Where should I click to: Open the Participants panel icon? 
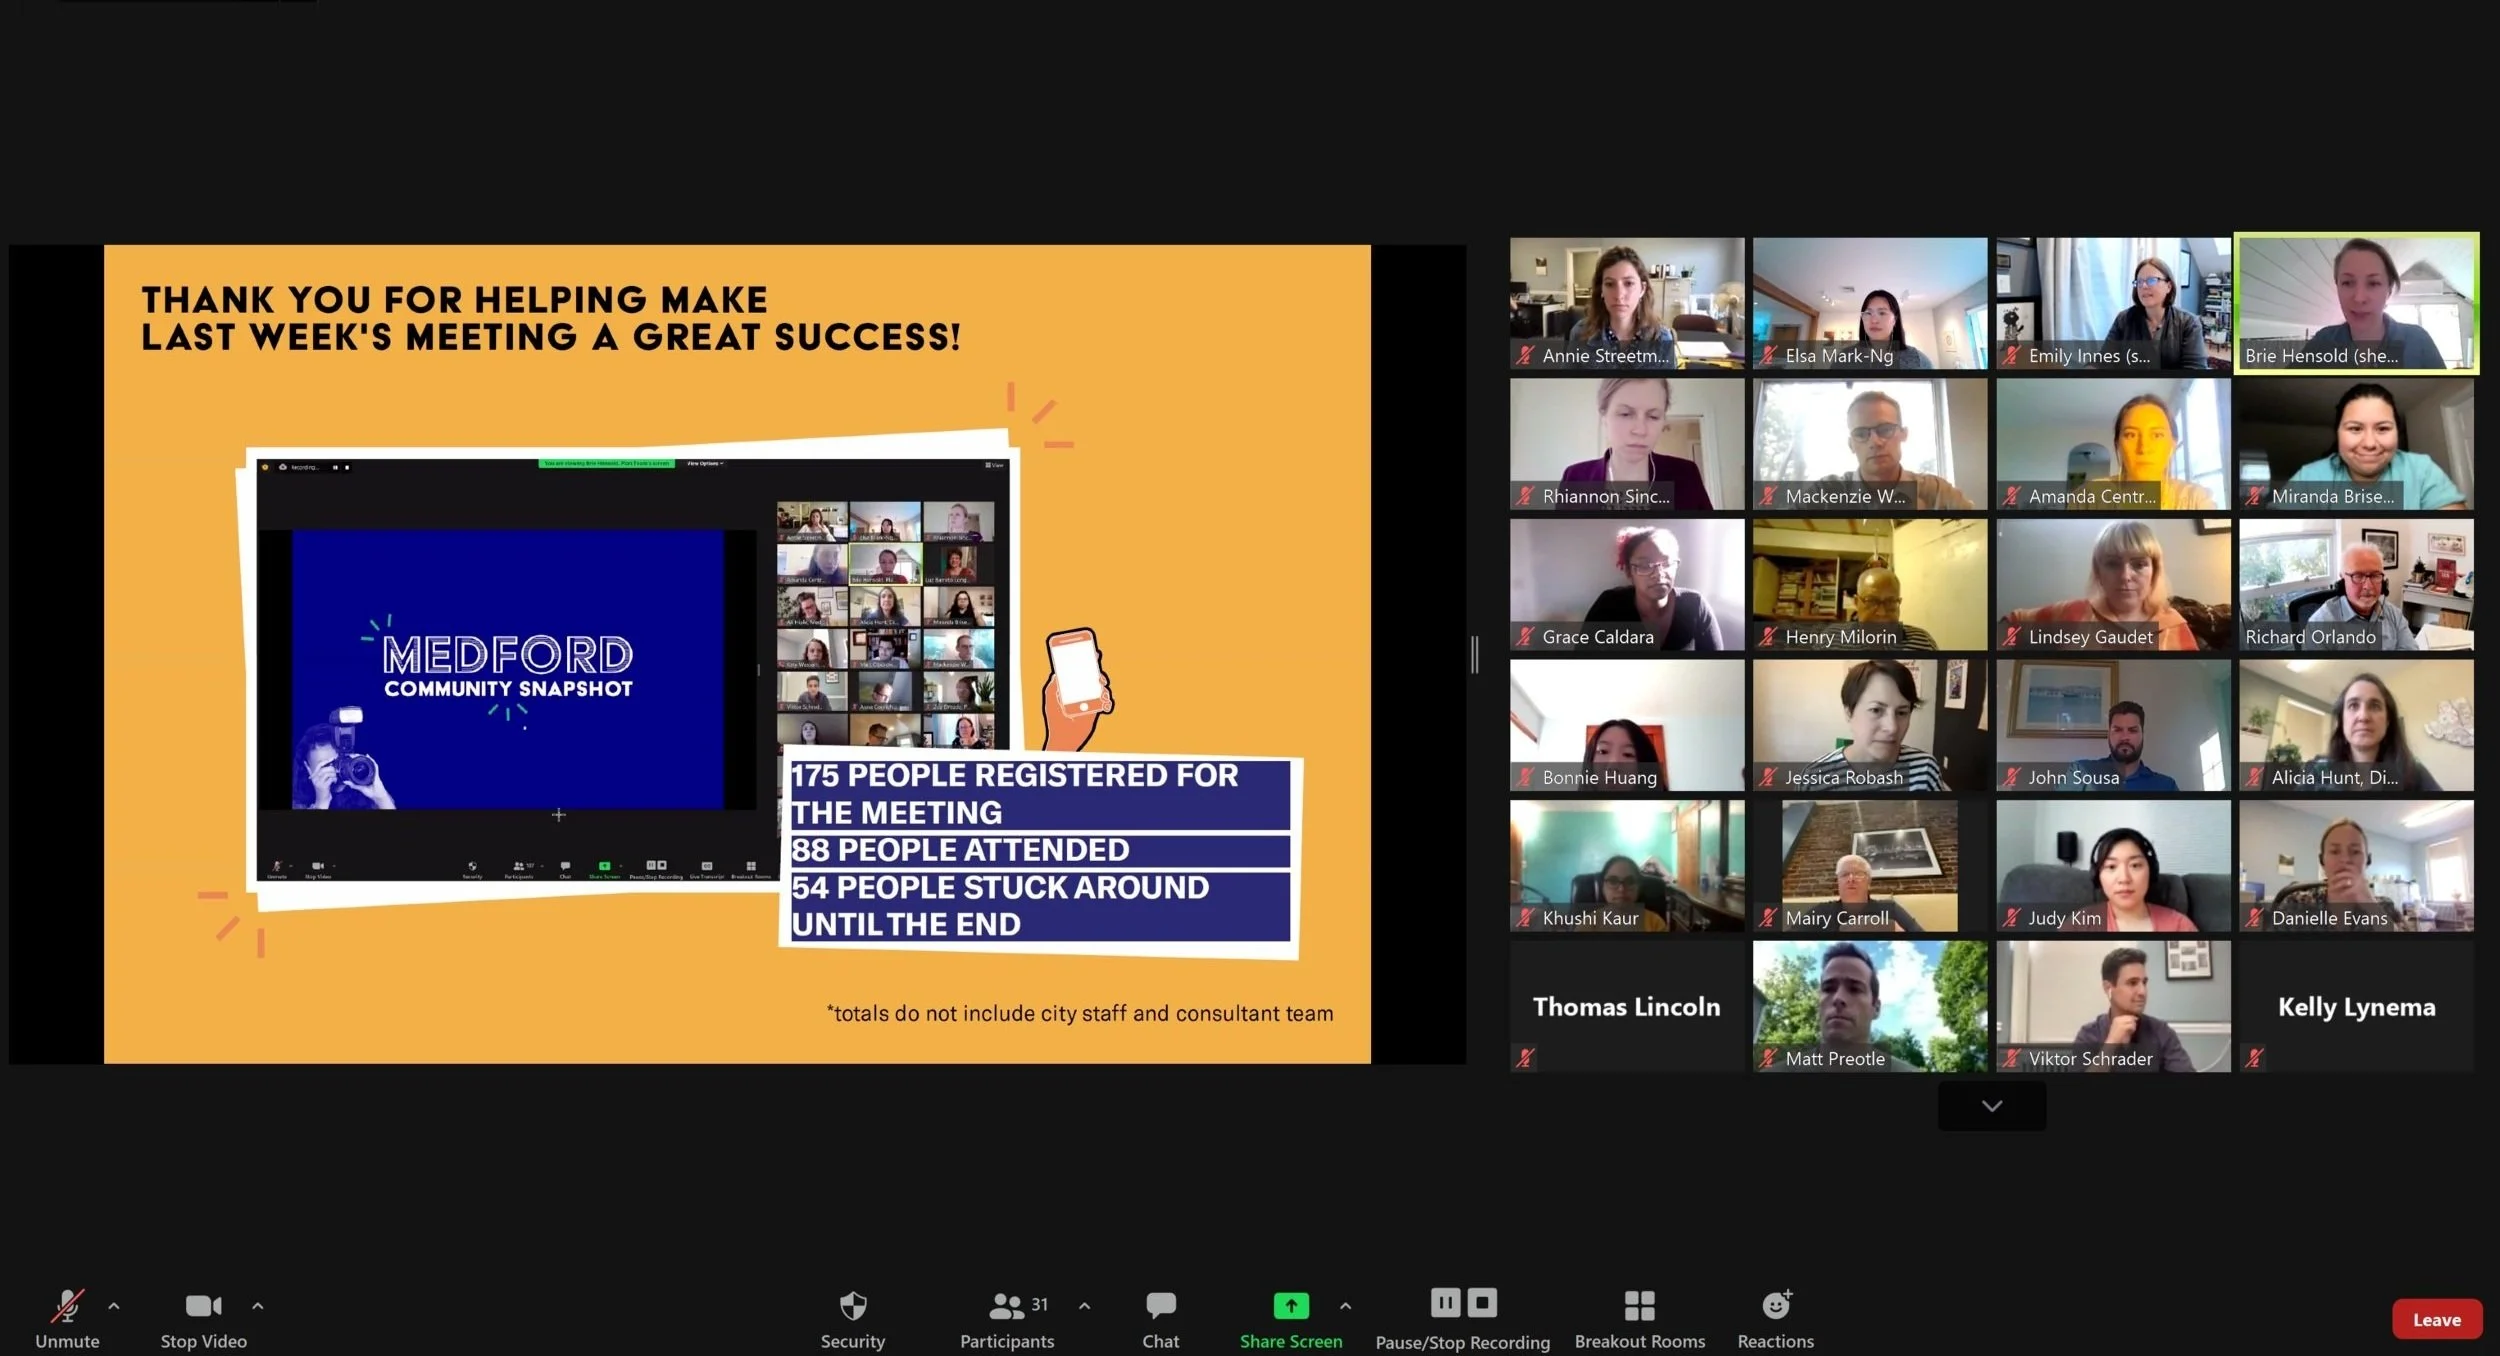(x=1006, y=1306)
